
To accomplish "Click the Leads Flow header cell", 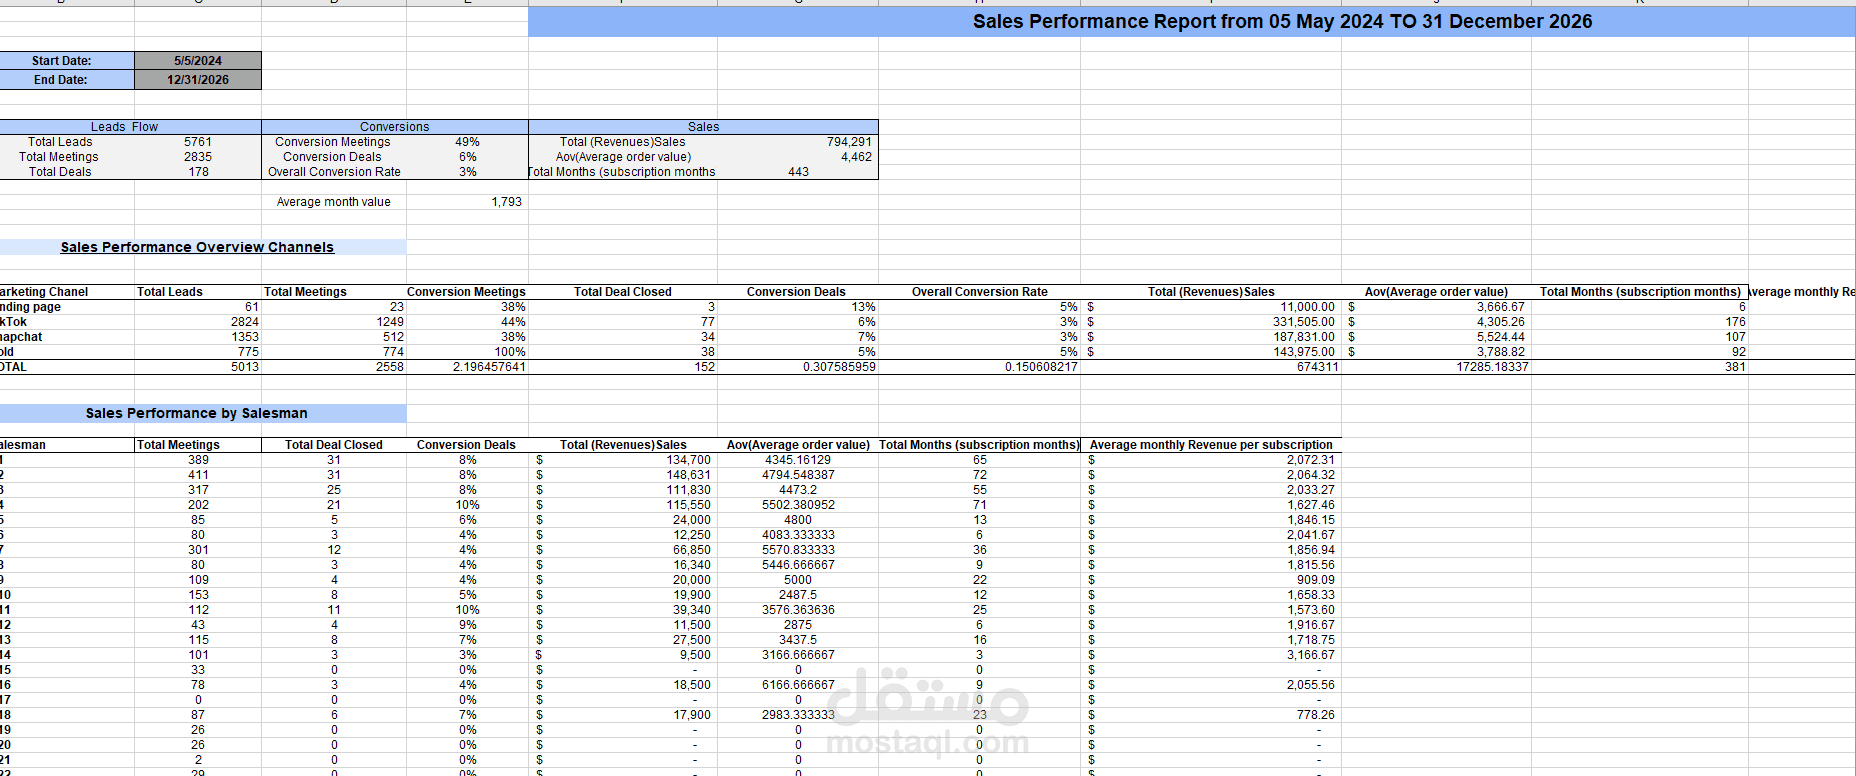I will pos(130,127).
